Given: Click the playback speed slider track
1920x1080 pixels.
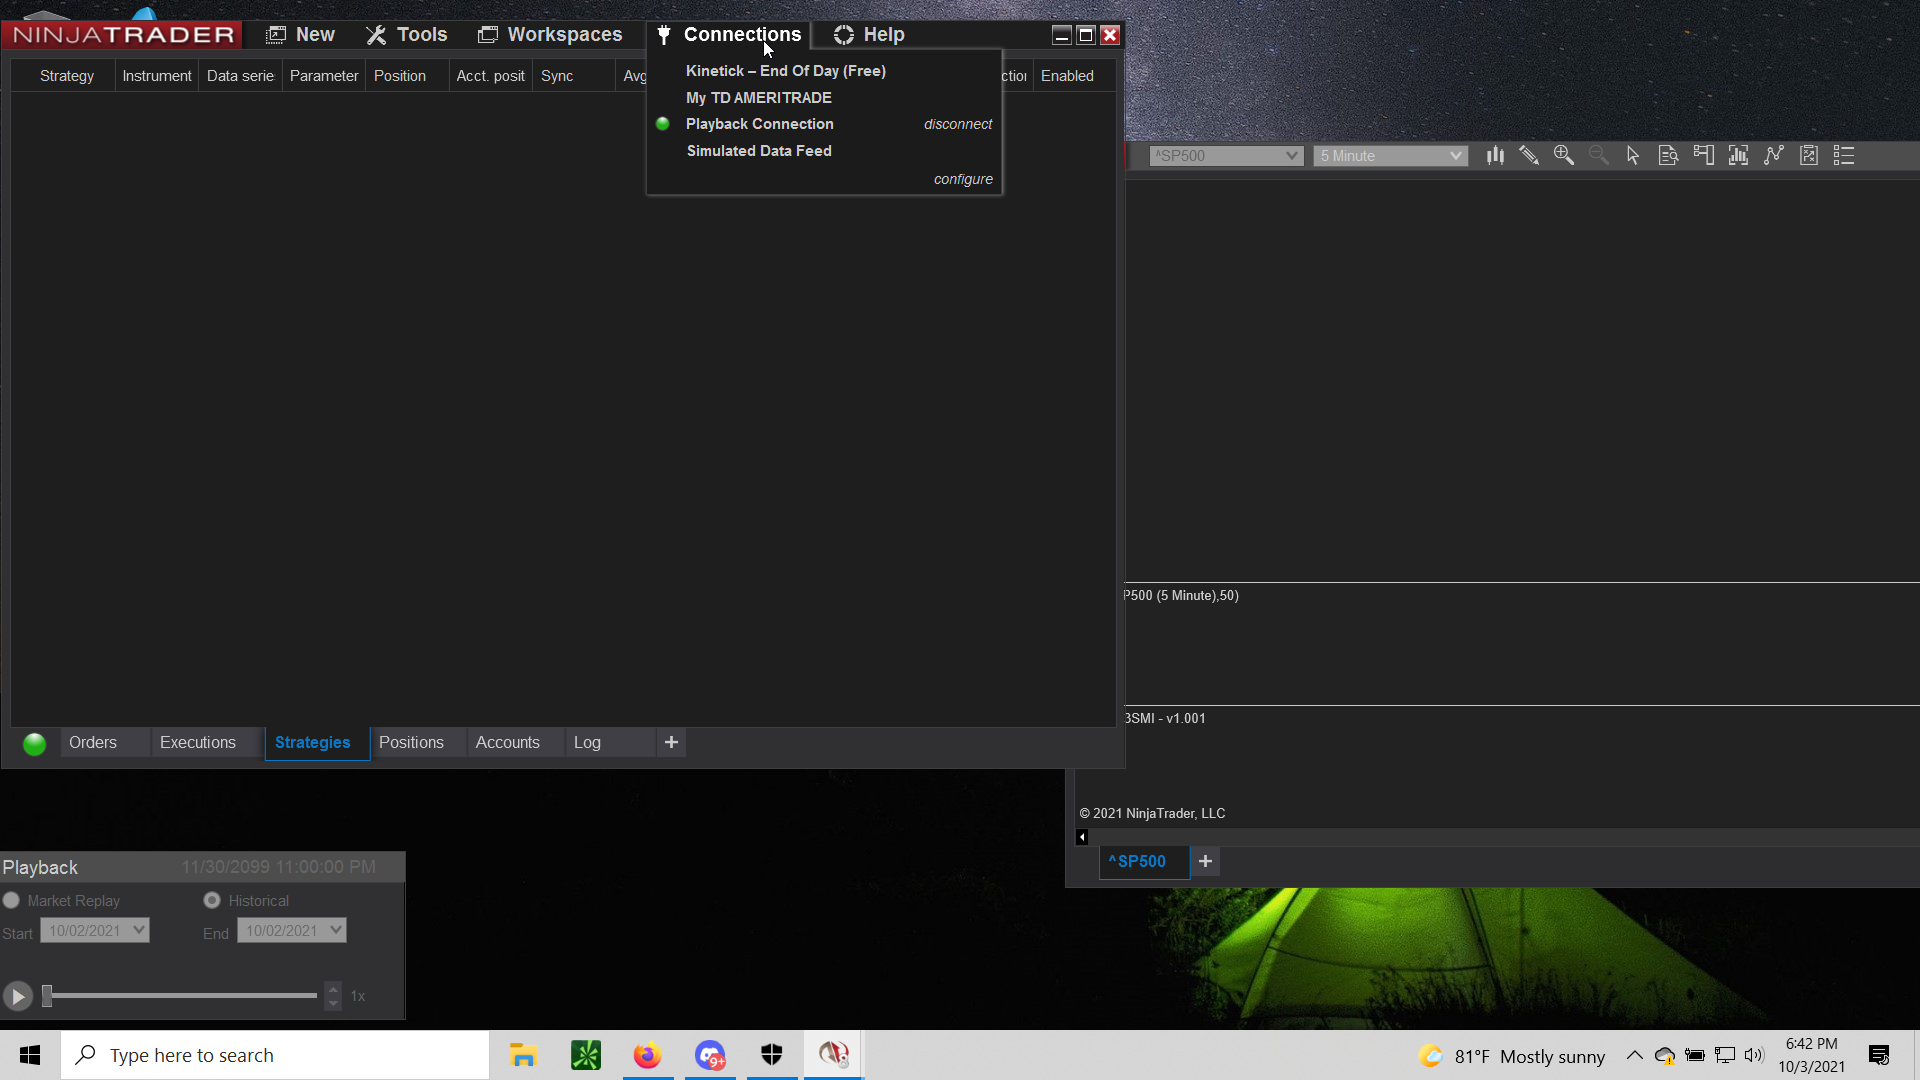Looking at the screenshot, I should 180,996.
